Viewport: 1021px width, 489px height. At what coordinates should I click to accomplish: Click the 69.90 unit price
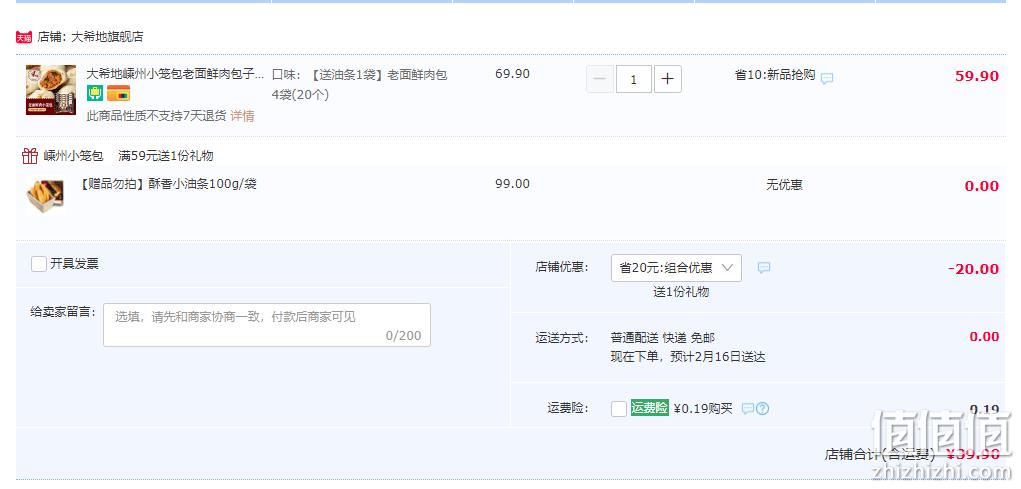[x=512, y=74]
